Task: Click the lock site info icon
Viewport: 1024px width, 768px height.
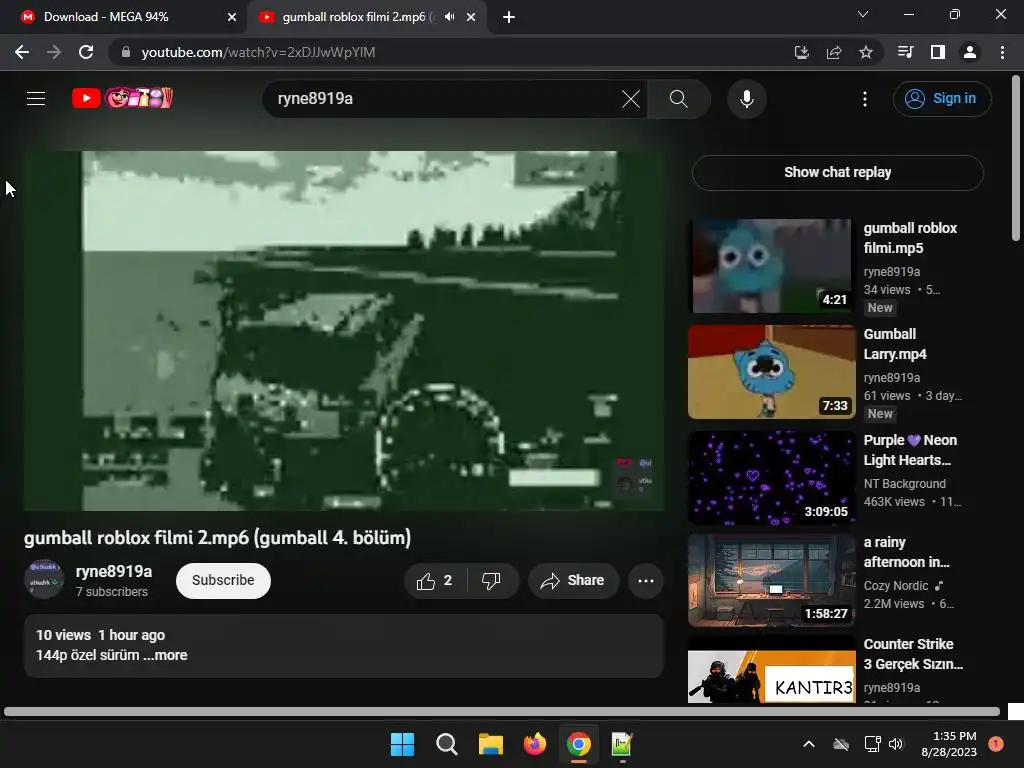Action: [x=126, y=52]
